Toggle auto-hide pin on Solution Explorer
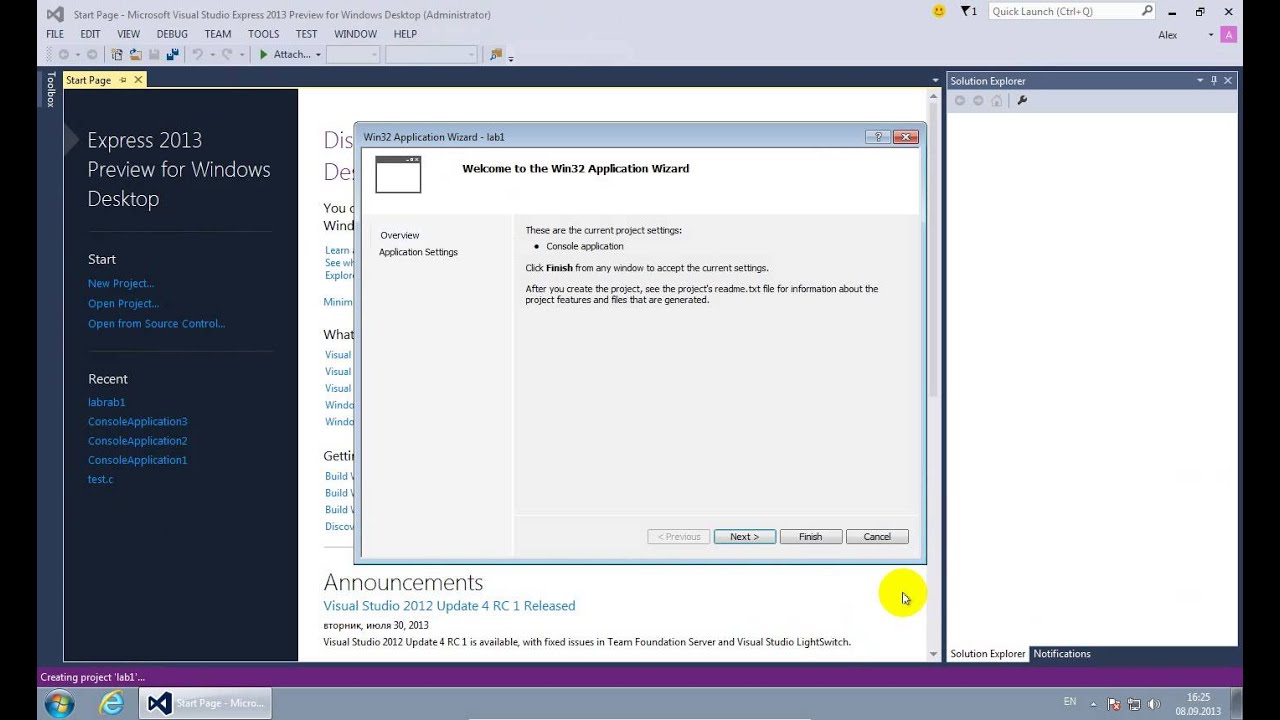This screenshot has height=720, width=1280. tap(1214, 80)
